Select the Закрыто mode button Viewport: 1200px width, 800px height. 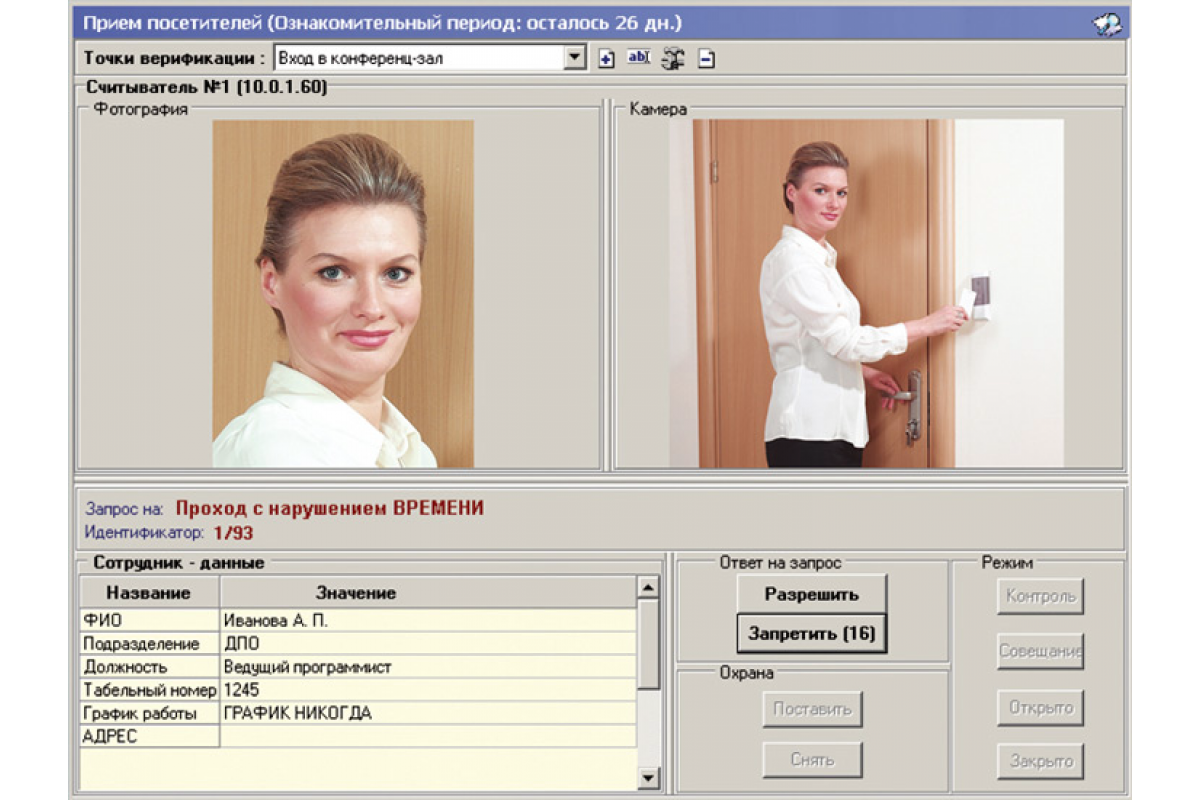(x=1040, y=761)
